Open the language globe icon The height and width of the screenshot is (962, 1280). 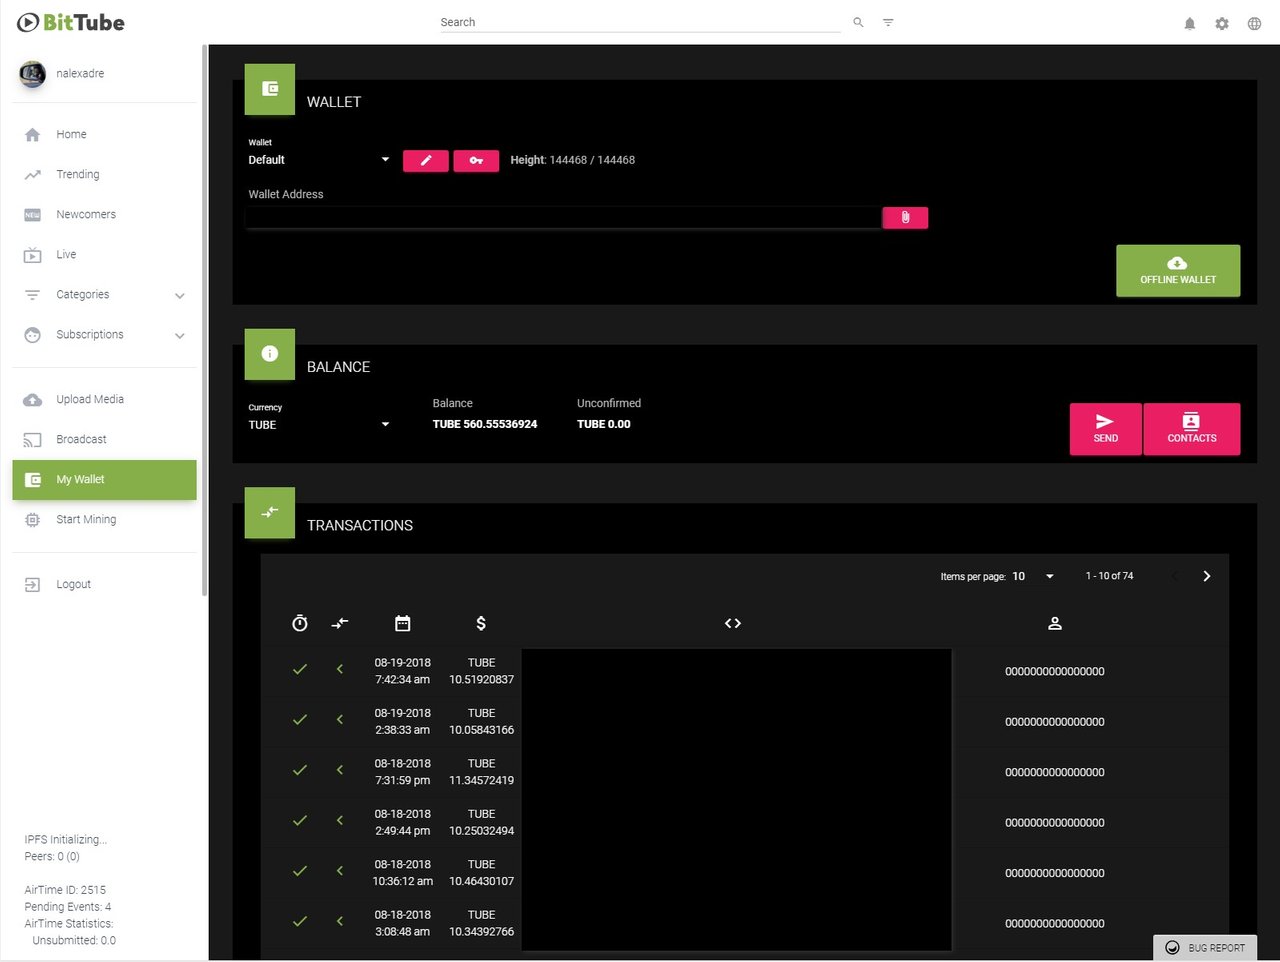coord(1254,23)
